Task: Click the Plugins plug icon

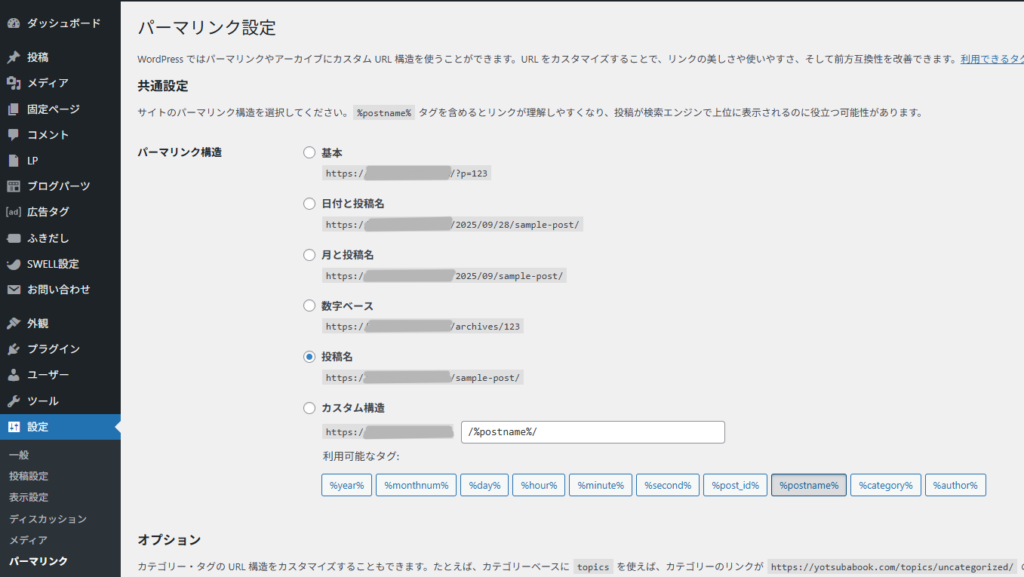Action: (x=13, y=349)
